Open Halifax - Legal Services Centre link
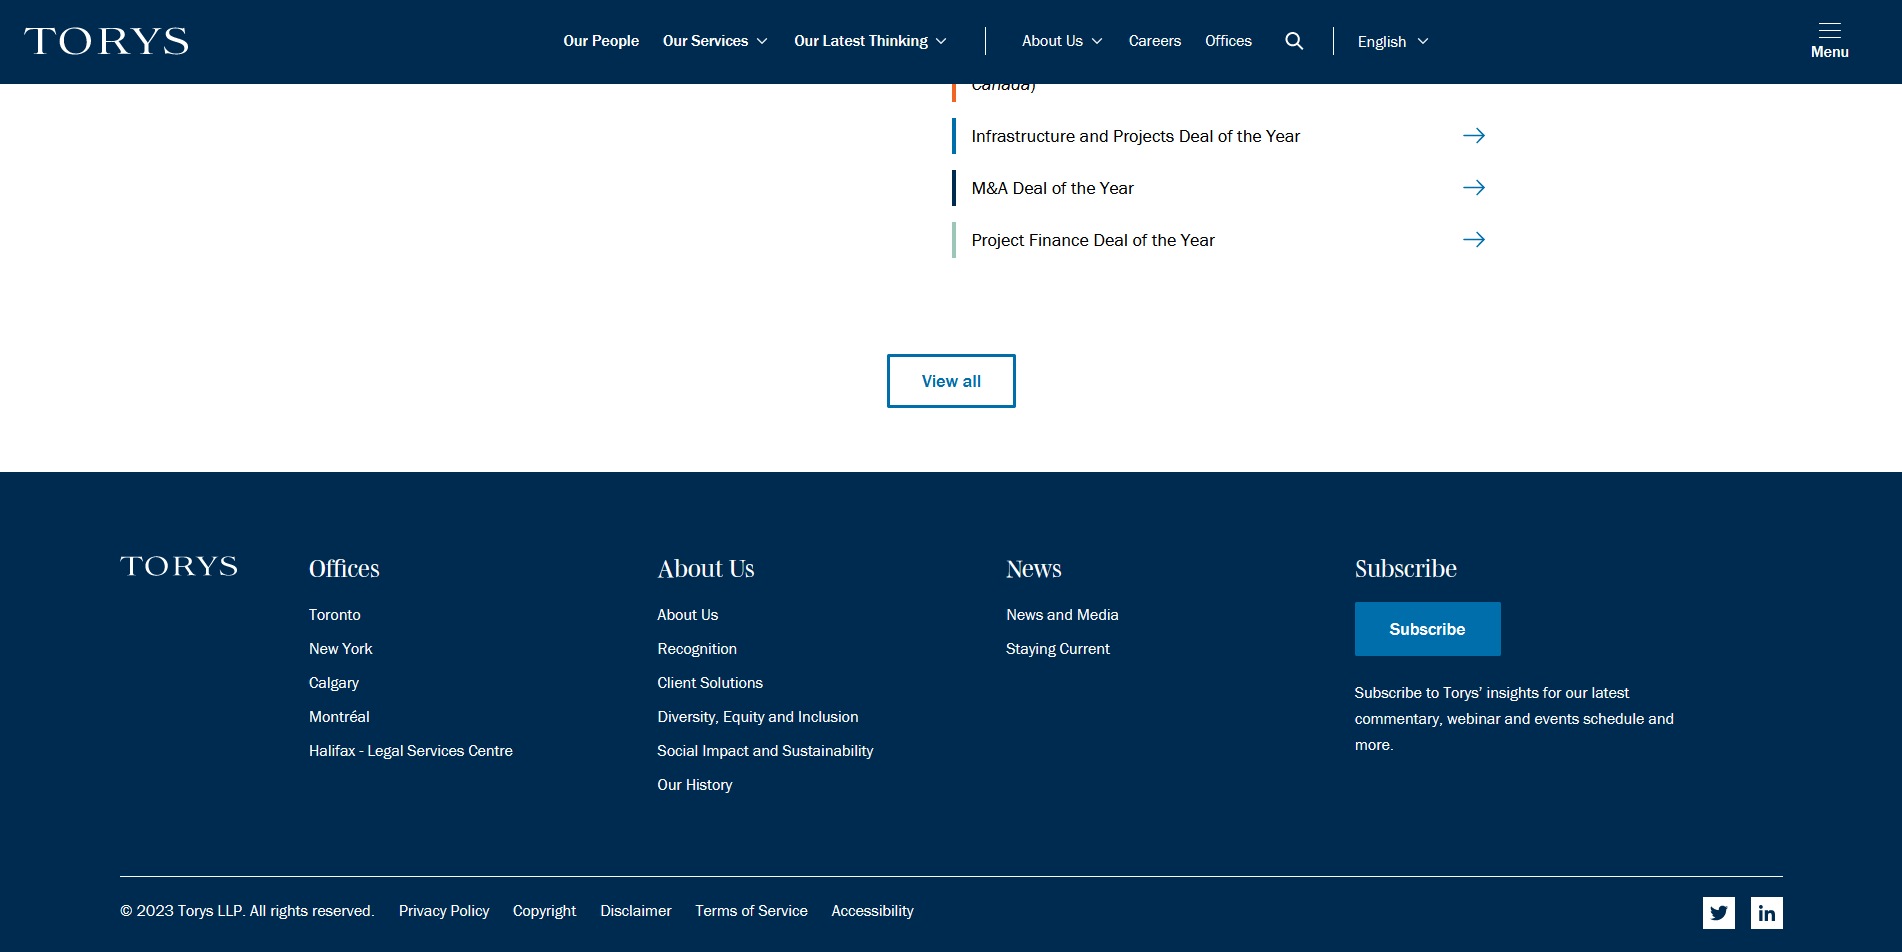 (411, 751)
